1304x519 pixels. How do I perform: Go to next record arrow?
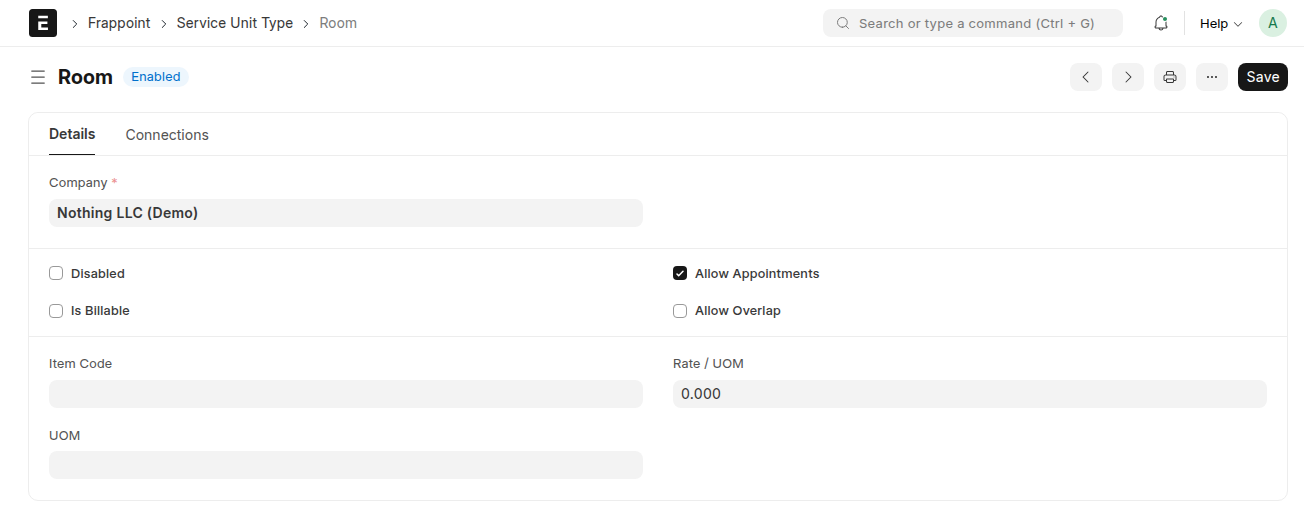coord(1128,77)
